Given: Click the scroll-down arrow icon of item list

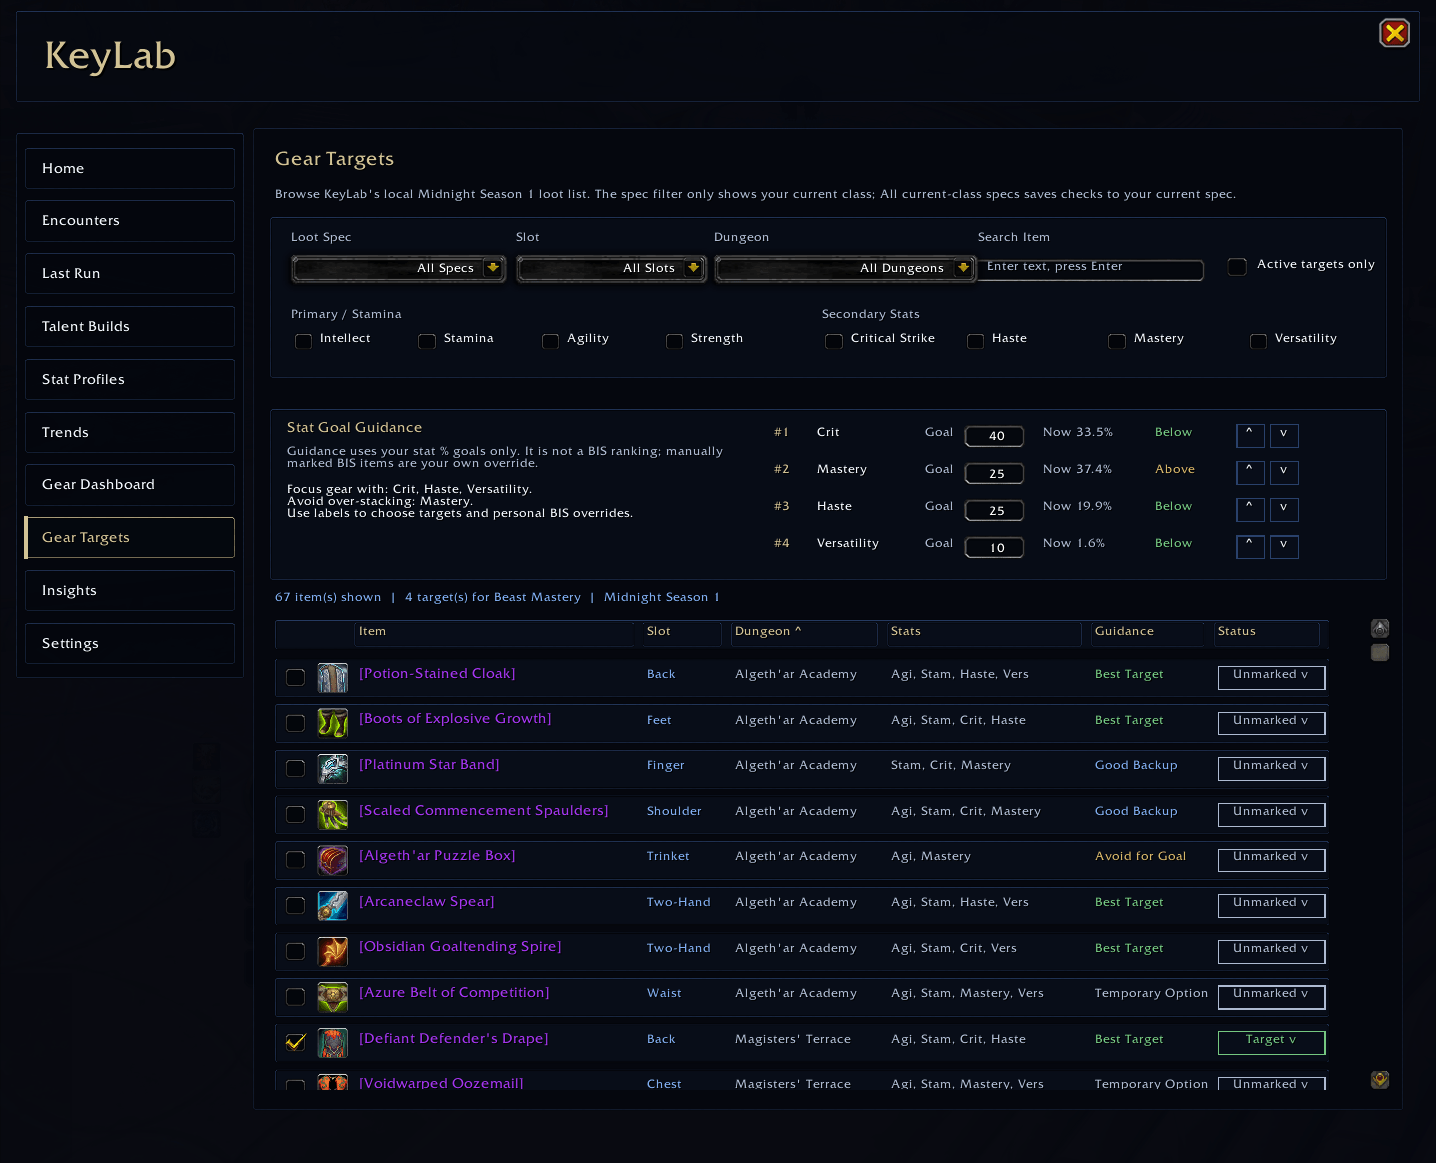Looking at the screenshot, I should click(x=1380, y=1079).
